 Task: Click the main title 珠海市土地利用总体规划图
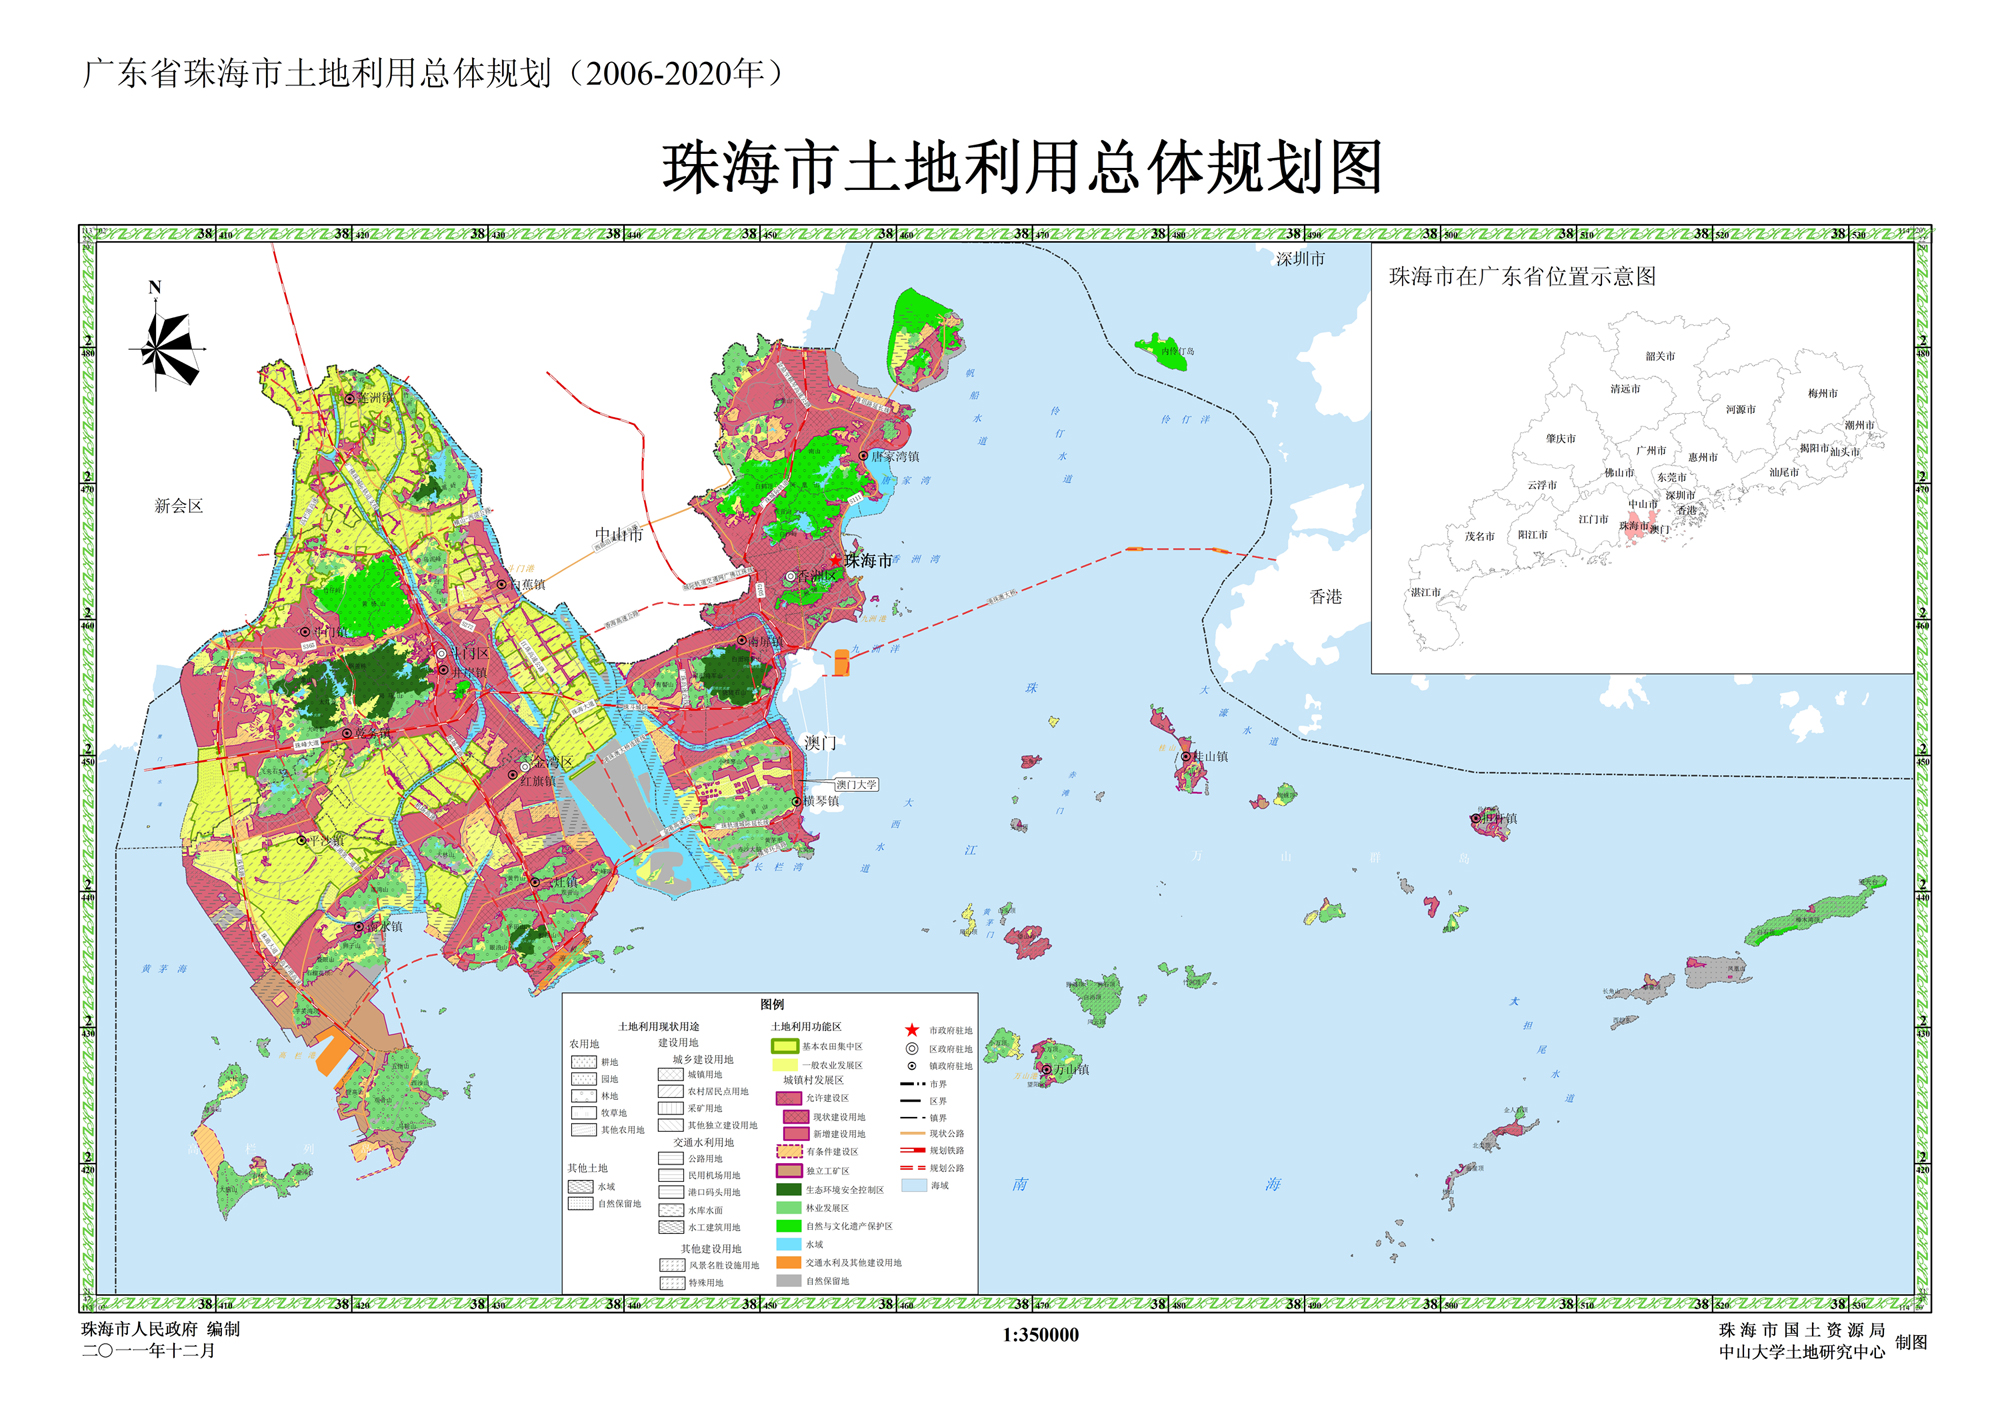coord(1023,167)
